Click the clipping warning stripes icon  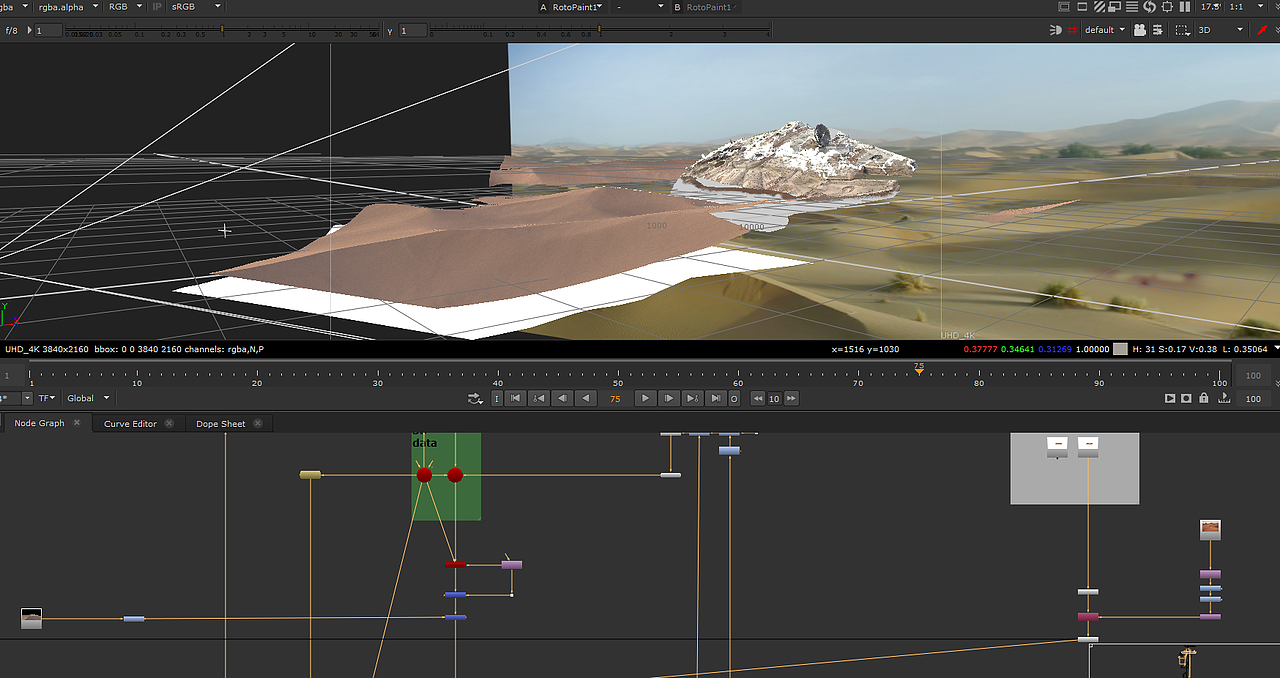tap(1098, 7)
